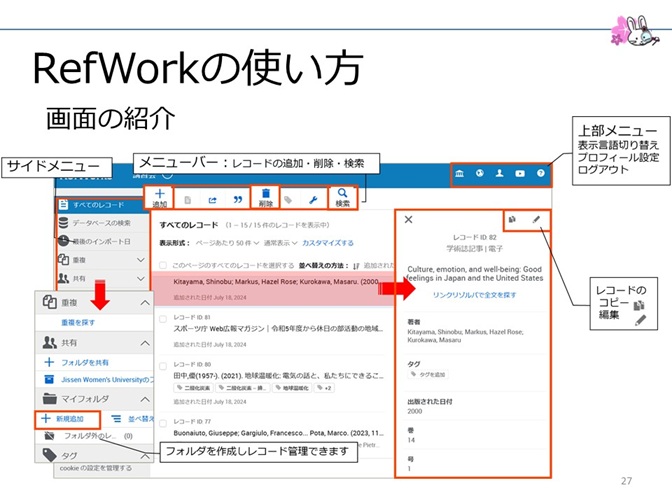Expand collapsed 共有 section with down chevron
Screen dimensions: 672x504
pos(141,278)
